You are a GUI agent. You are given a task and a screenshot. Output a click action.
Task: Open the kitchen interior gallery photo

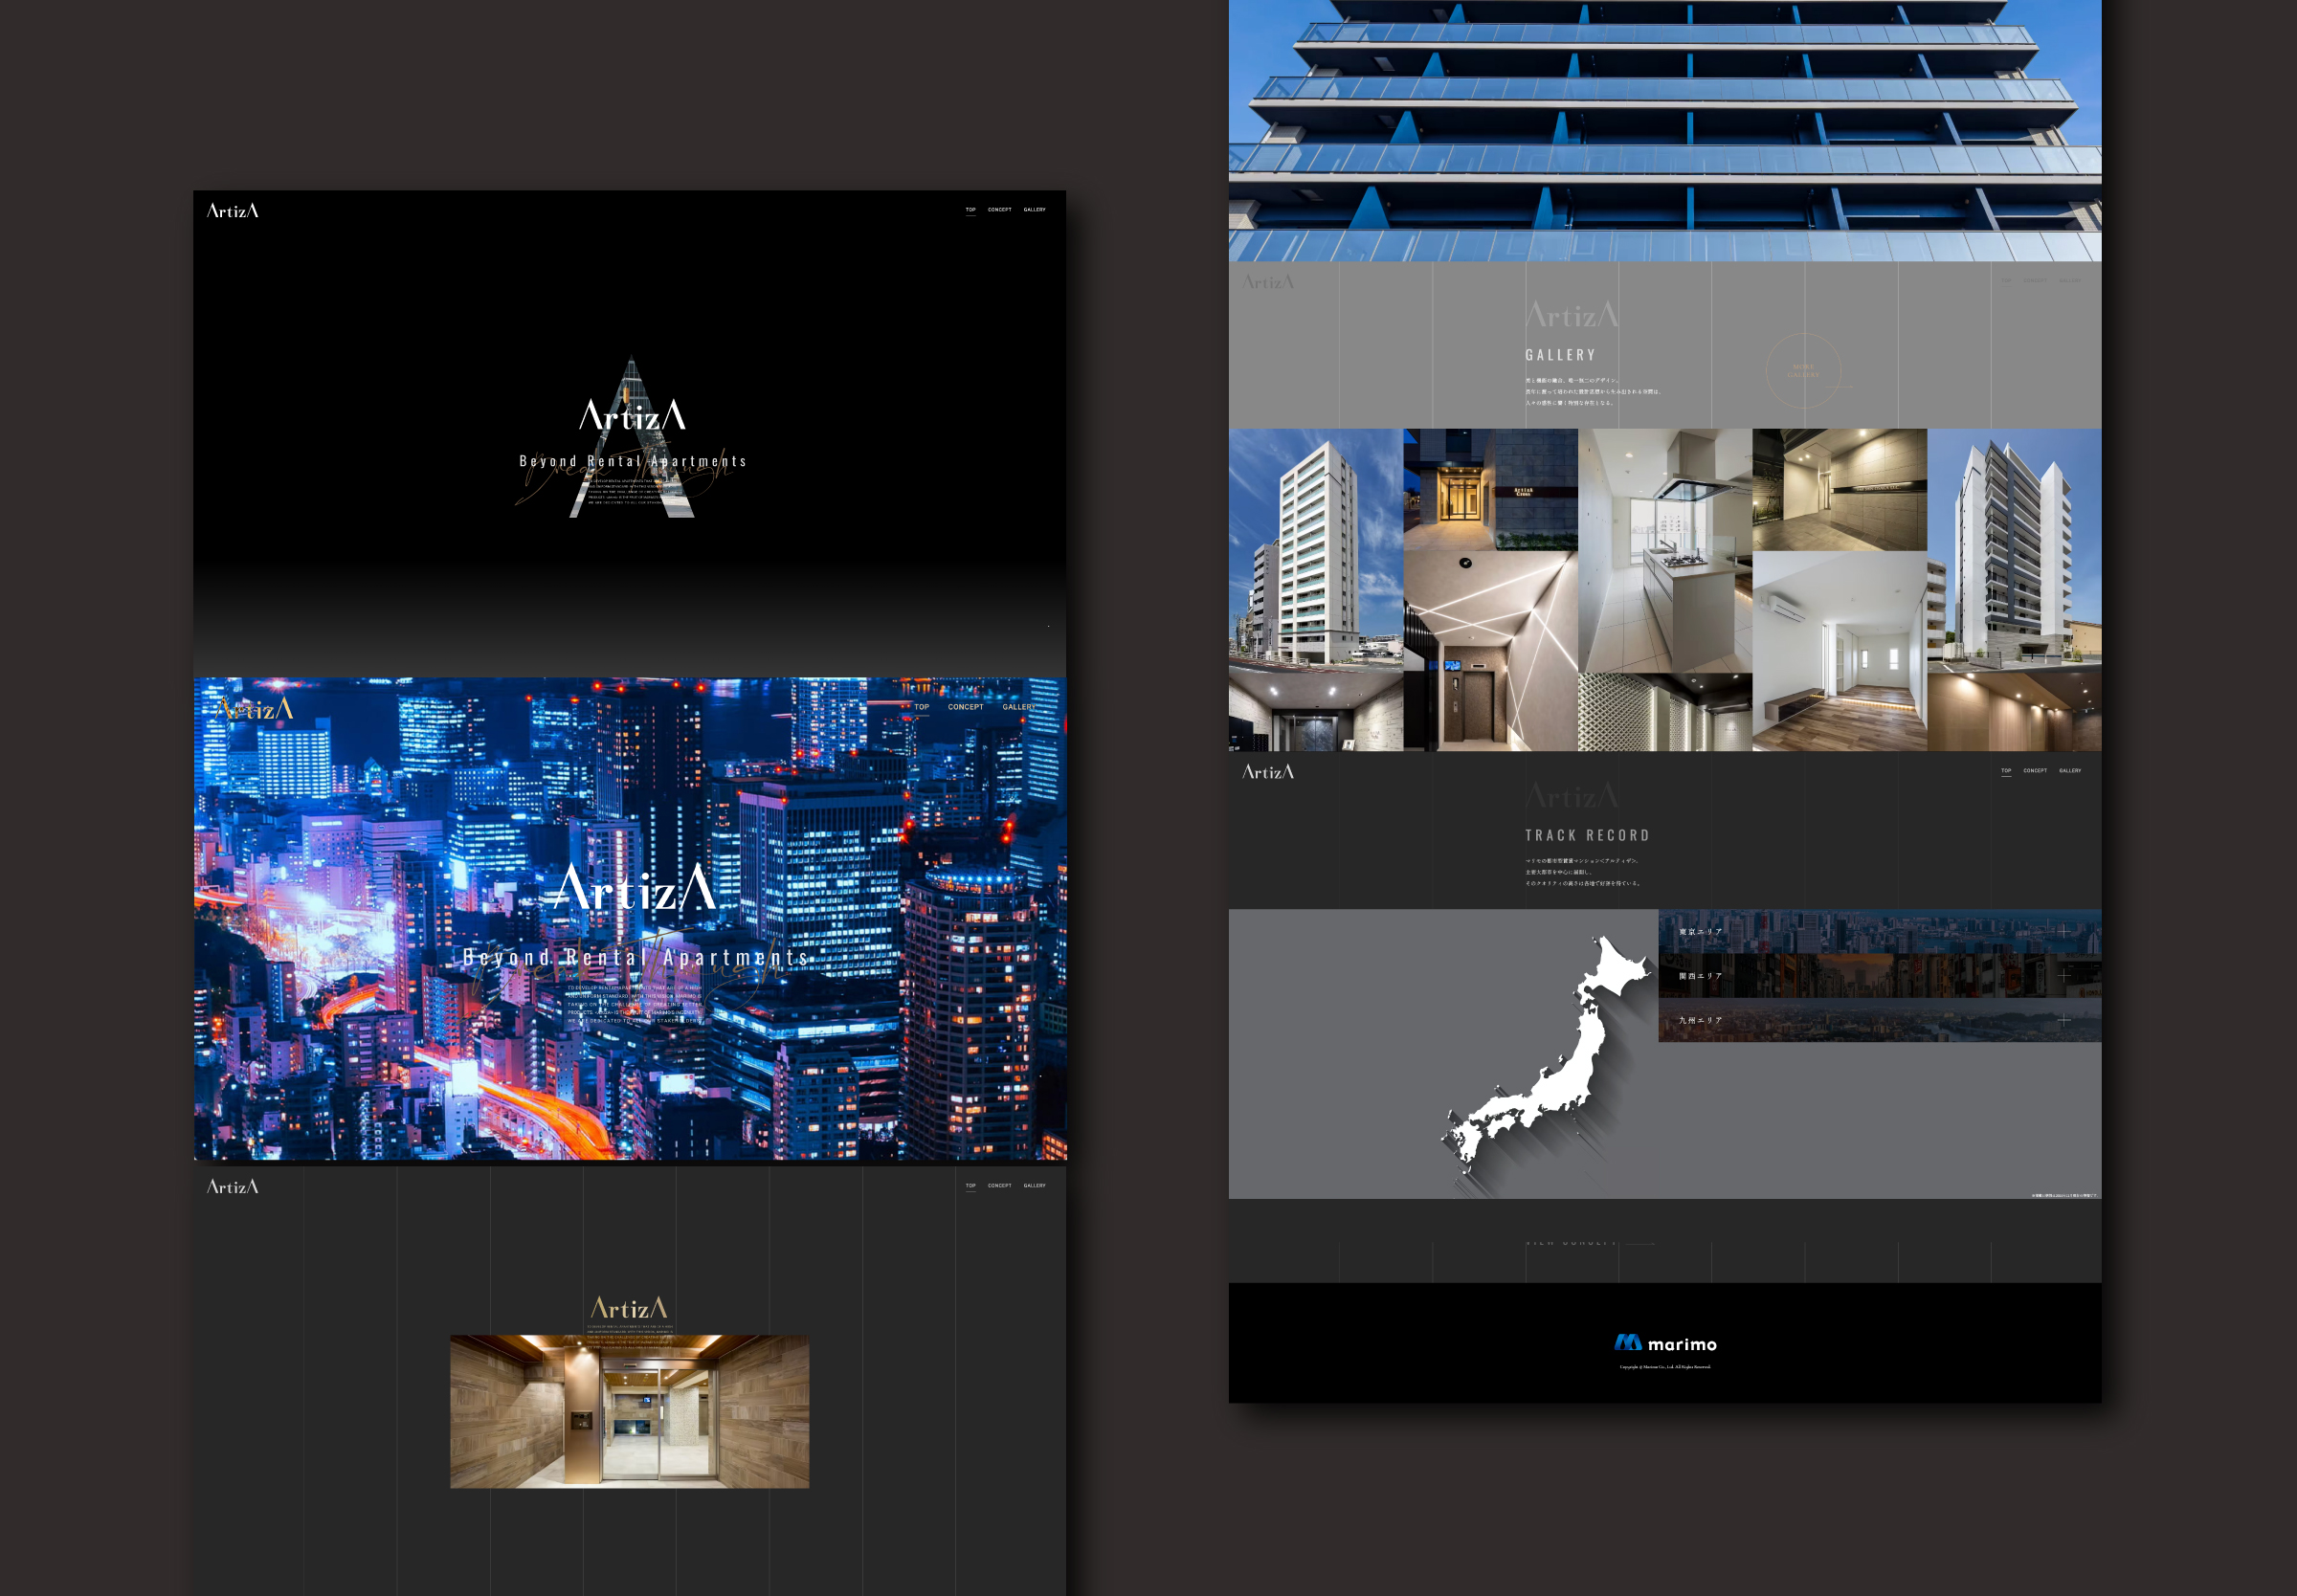click(1664, 550)
